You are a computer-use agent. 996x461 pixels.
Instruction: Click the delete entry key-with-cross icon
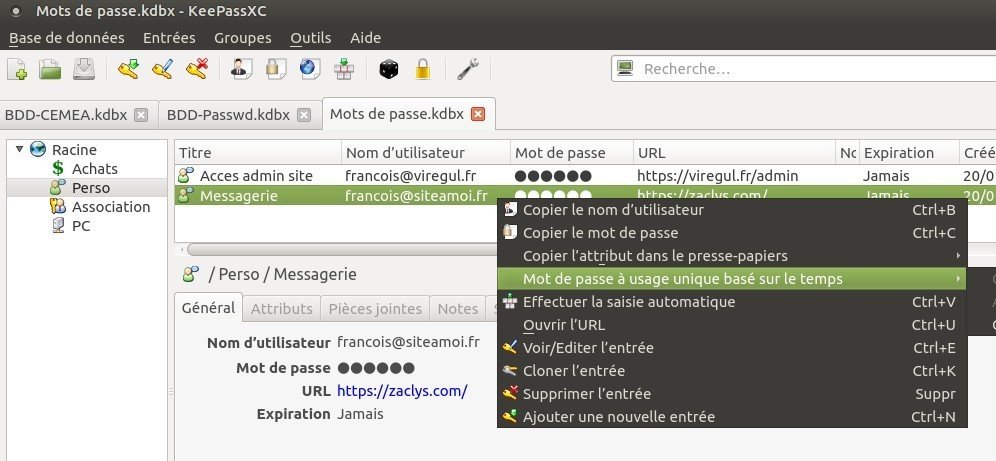click(197, 69)
